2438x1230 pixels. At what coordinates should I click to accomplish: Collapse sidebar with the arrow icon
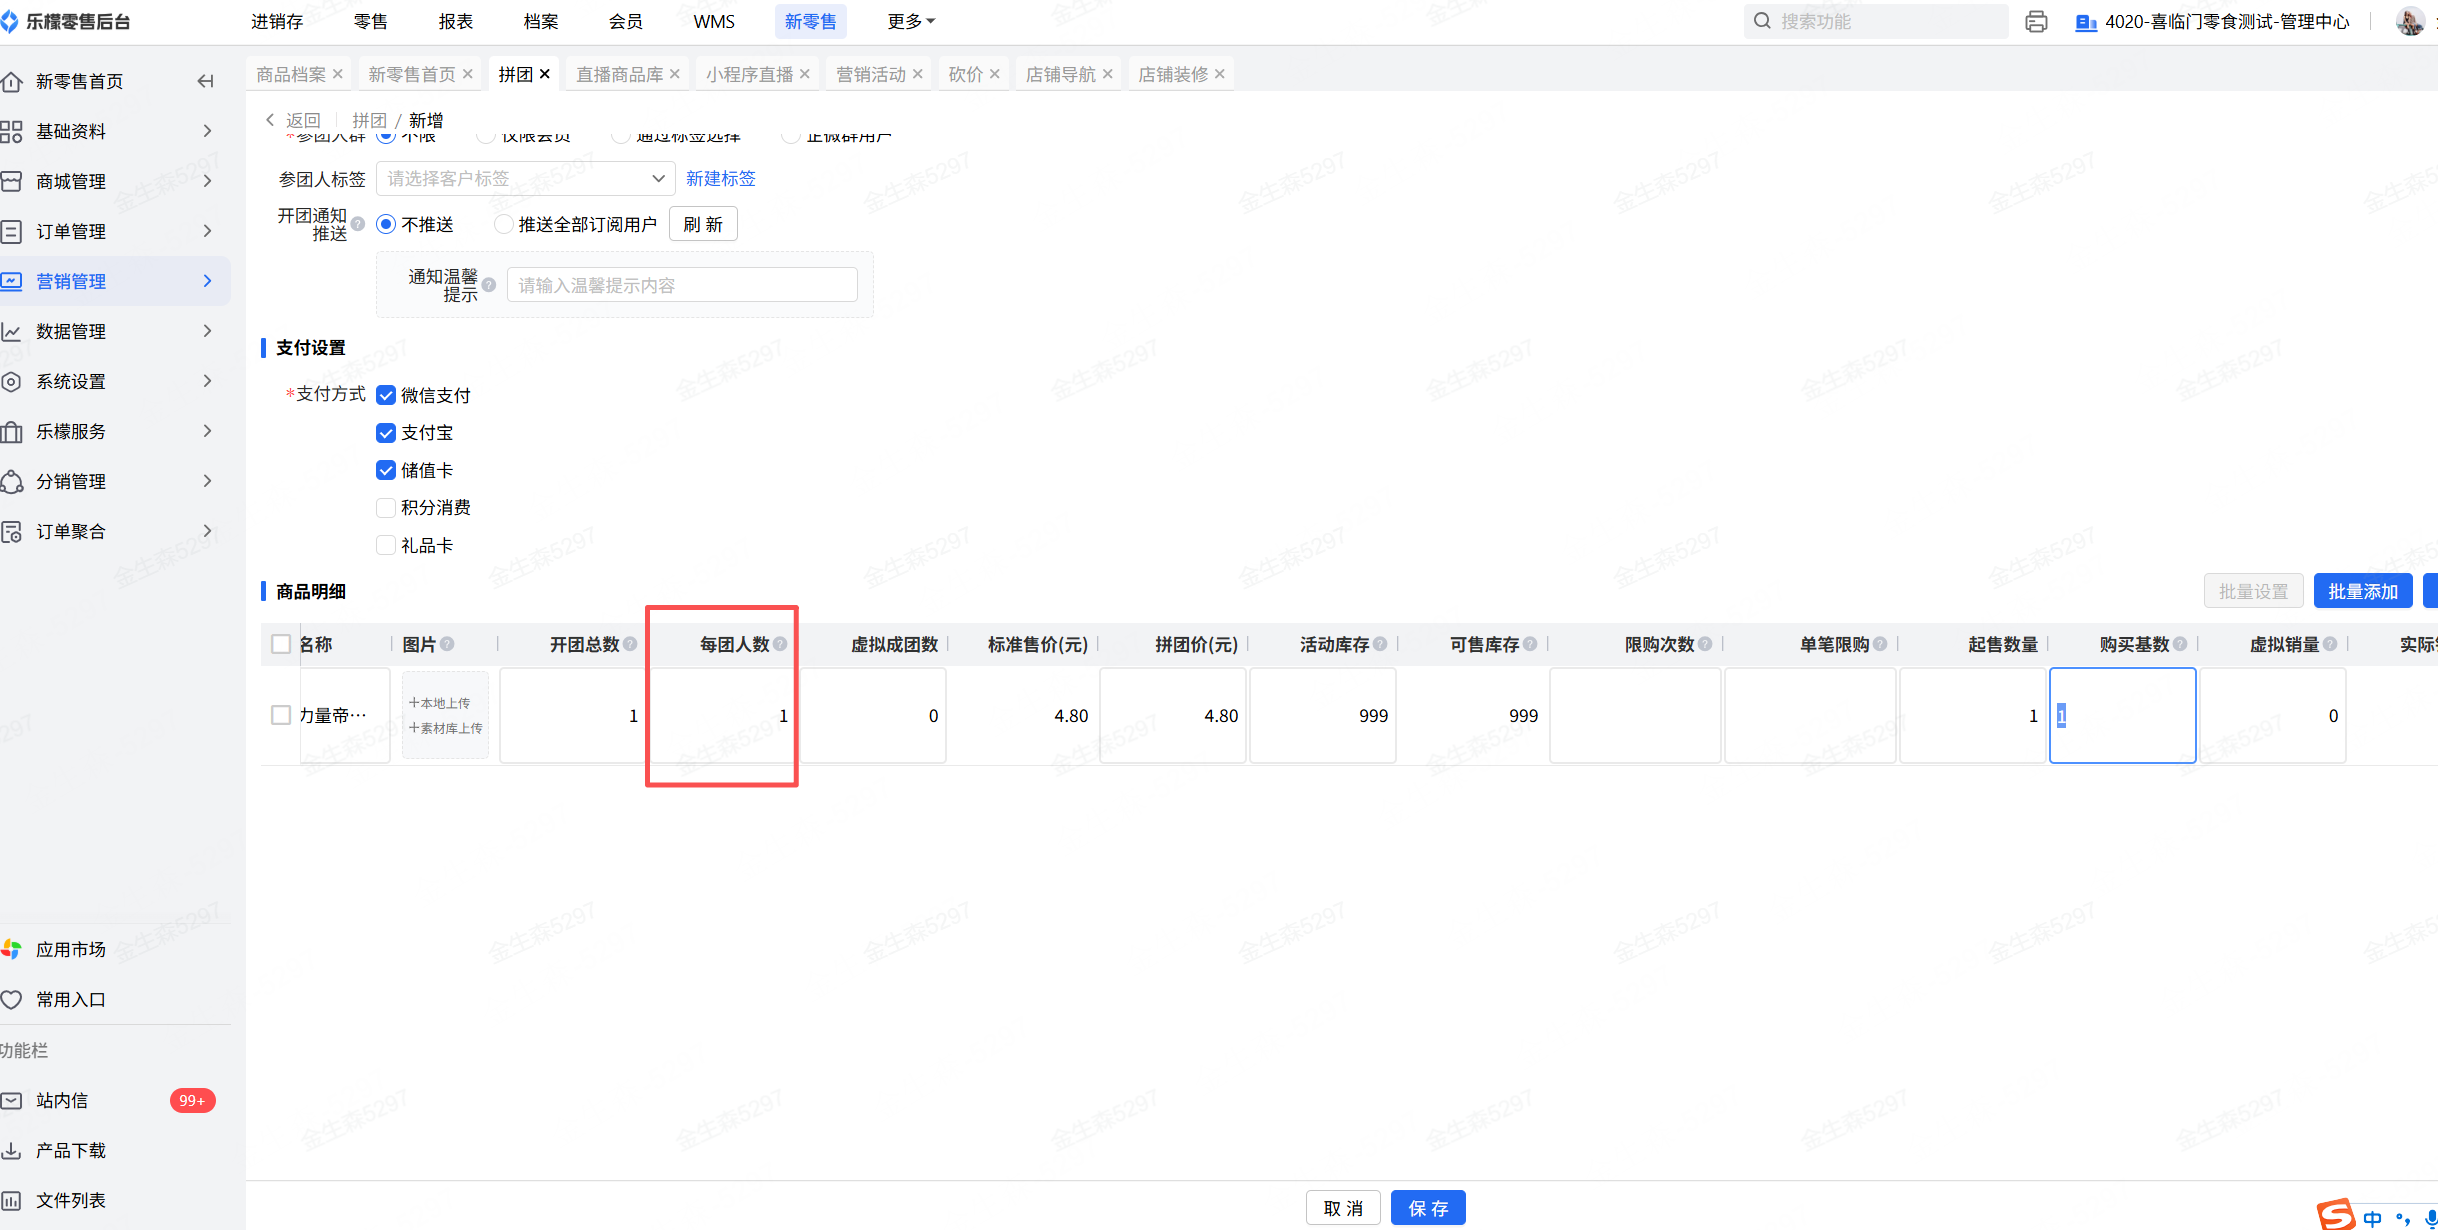point(205,81)
